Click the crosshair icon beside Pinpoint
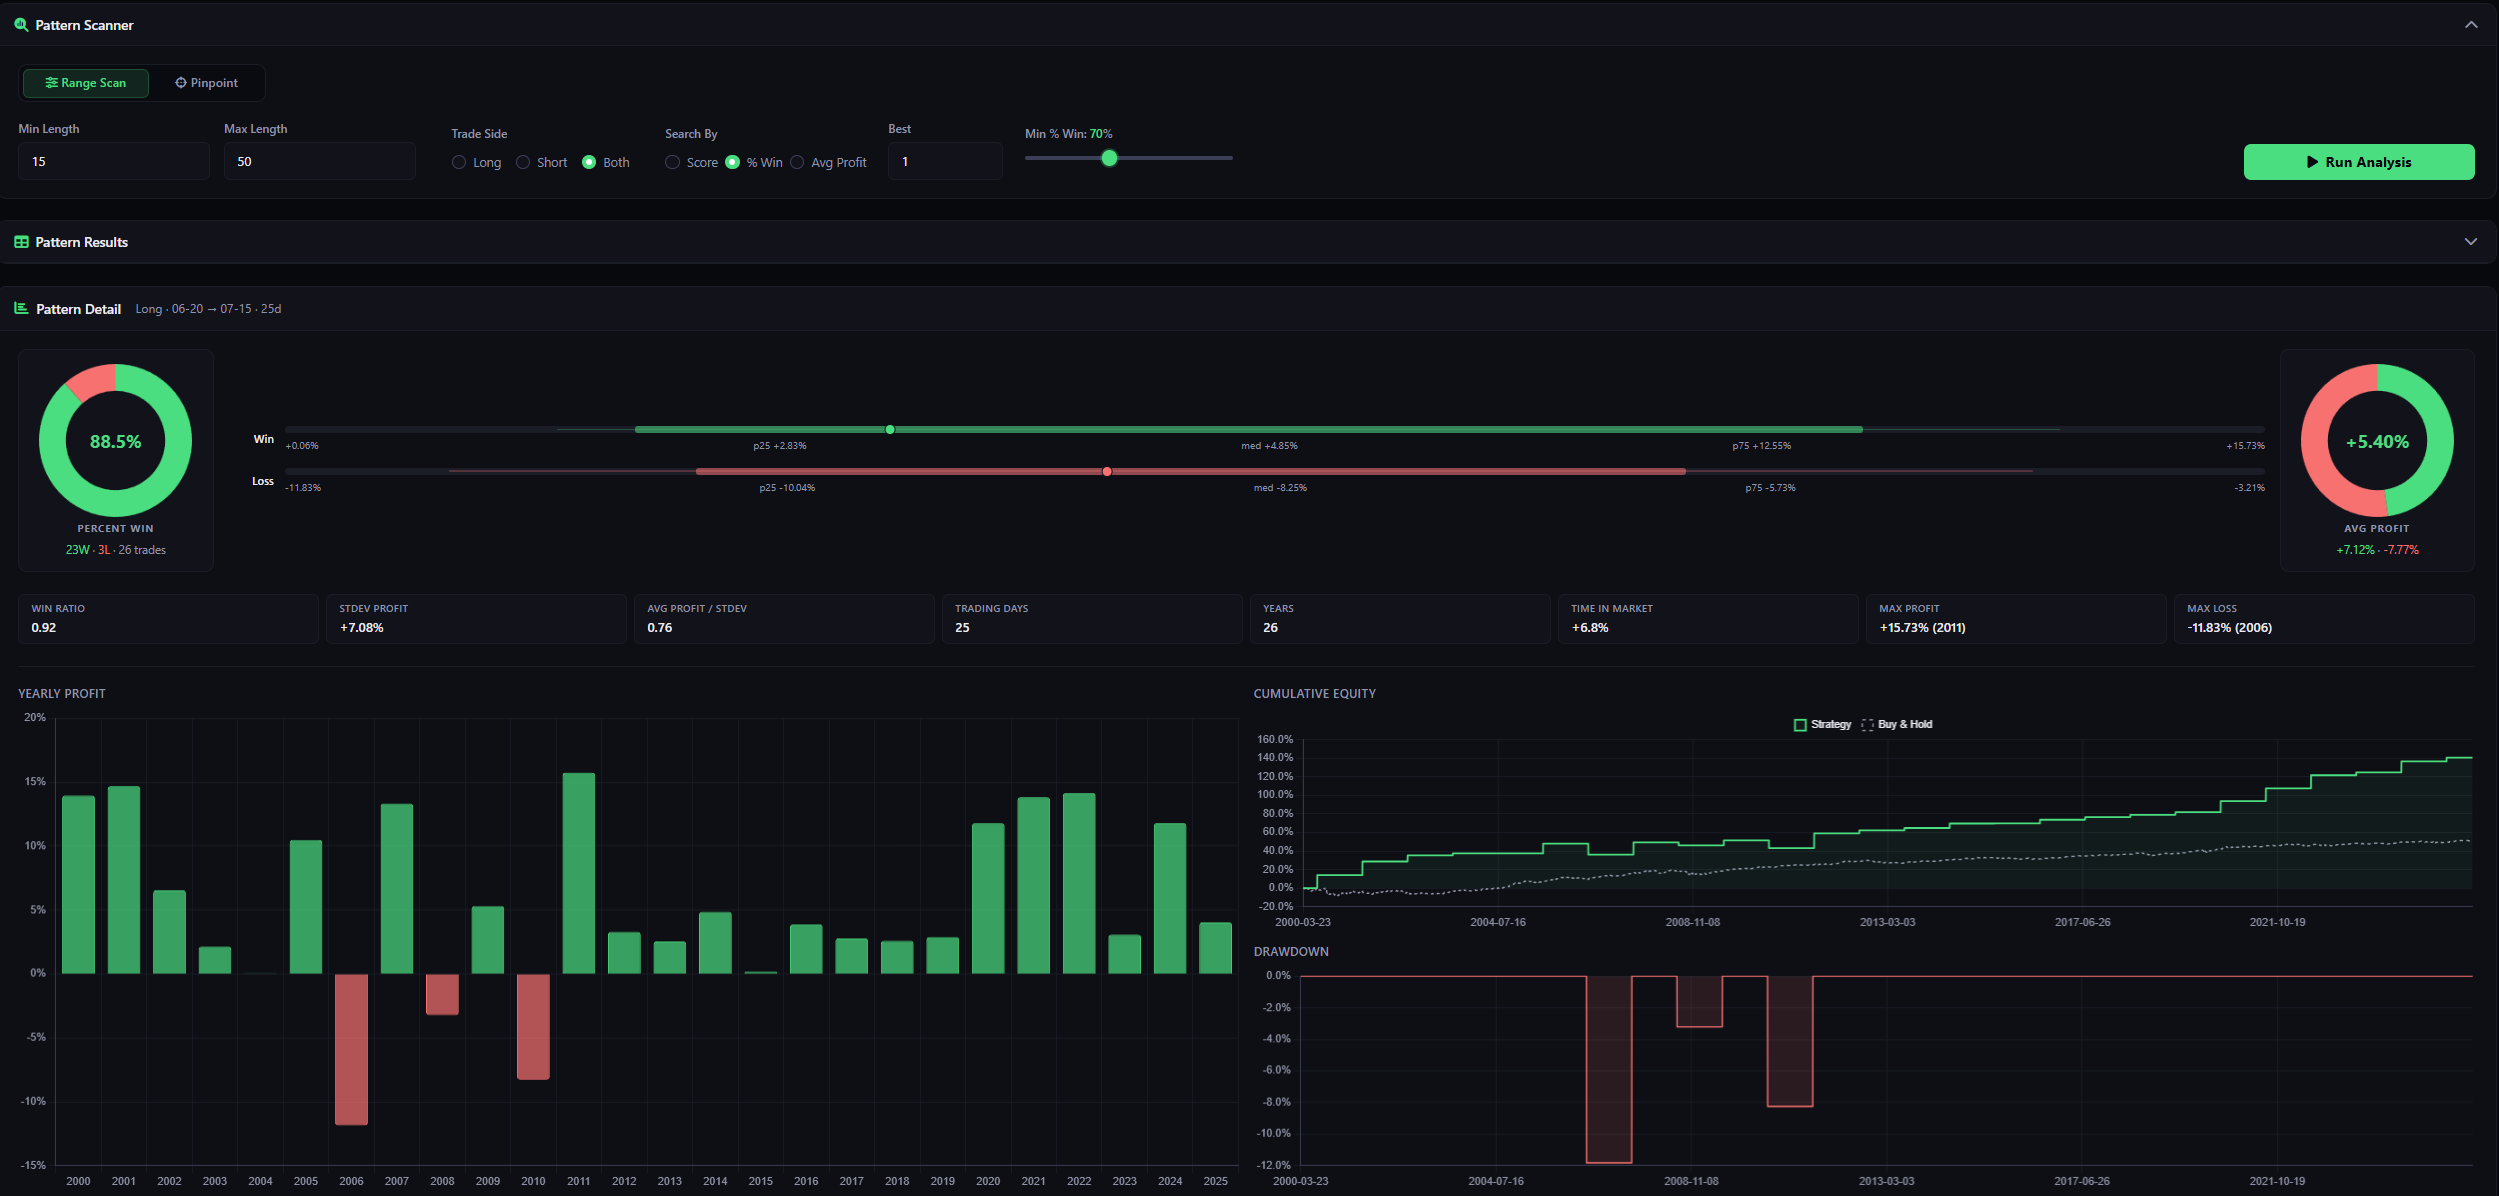2499x1196 pixels. point(181,82)
